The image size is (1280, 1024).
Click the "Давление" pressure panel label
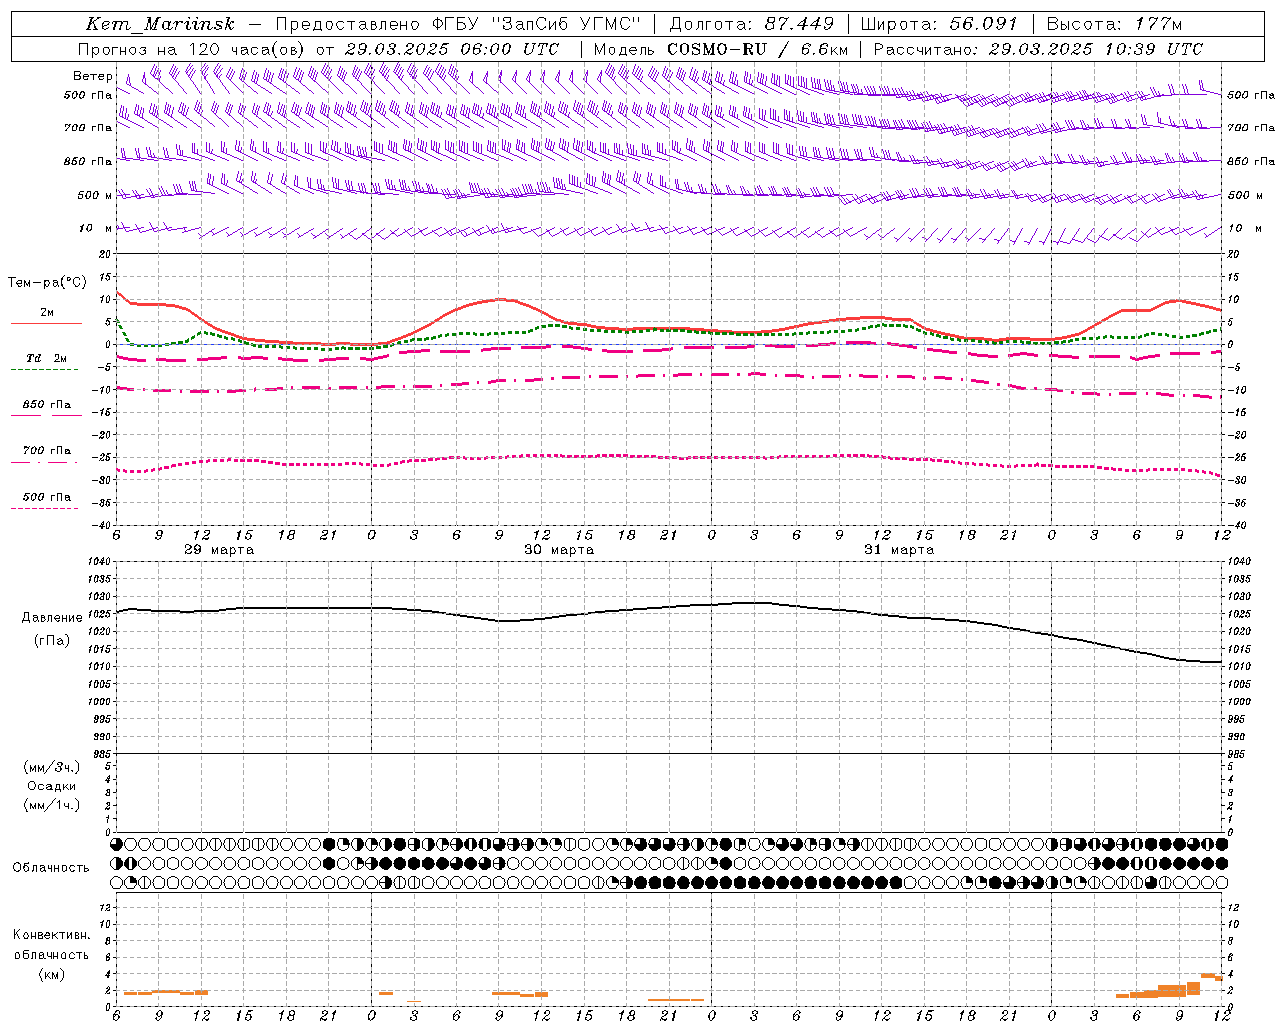tap(52, 618)
